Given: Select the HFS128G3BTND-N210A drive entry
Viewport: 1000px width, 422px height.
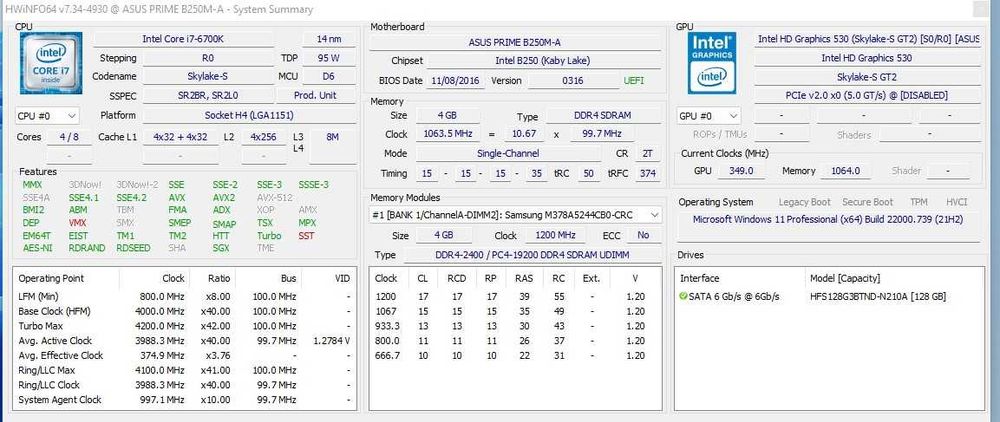Looking at the screenshot, I should tap(830, 296).
